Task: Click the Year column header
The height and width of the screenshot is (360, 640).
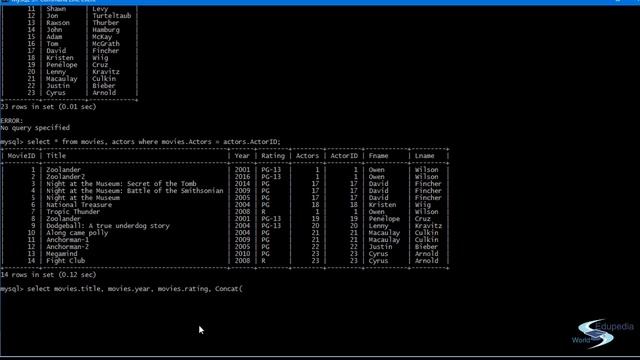Action: [x=242, y=156]
